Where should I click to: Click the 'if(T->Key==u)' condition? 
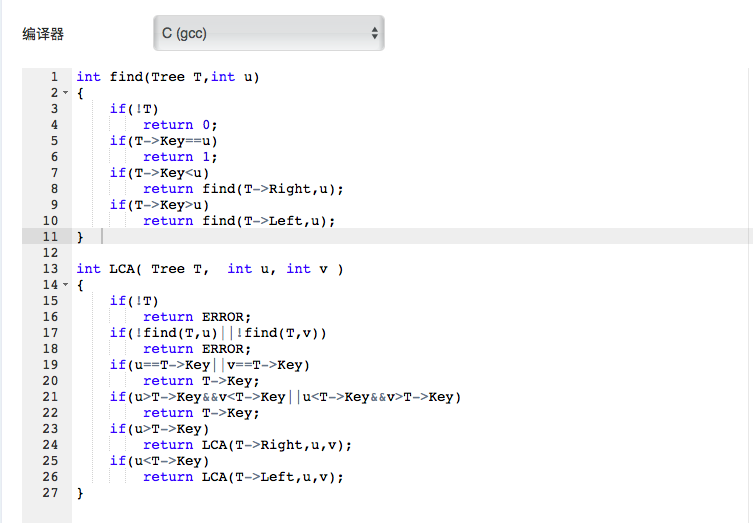pos(164,141)
